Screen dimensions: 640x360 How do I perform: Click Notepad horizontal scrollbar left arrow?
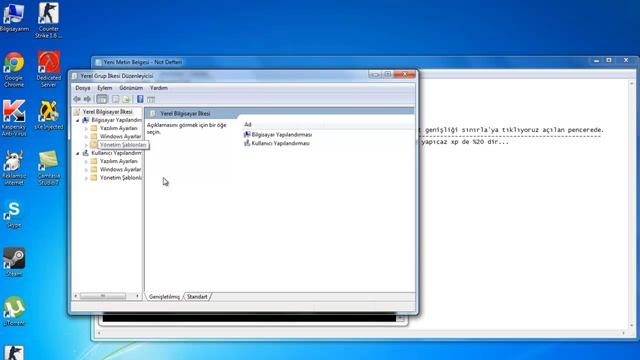pos(100,333)
